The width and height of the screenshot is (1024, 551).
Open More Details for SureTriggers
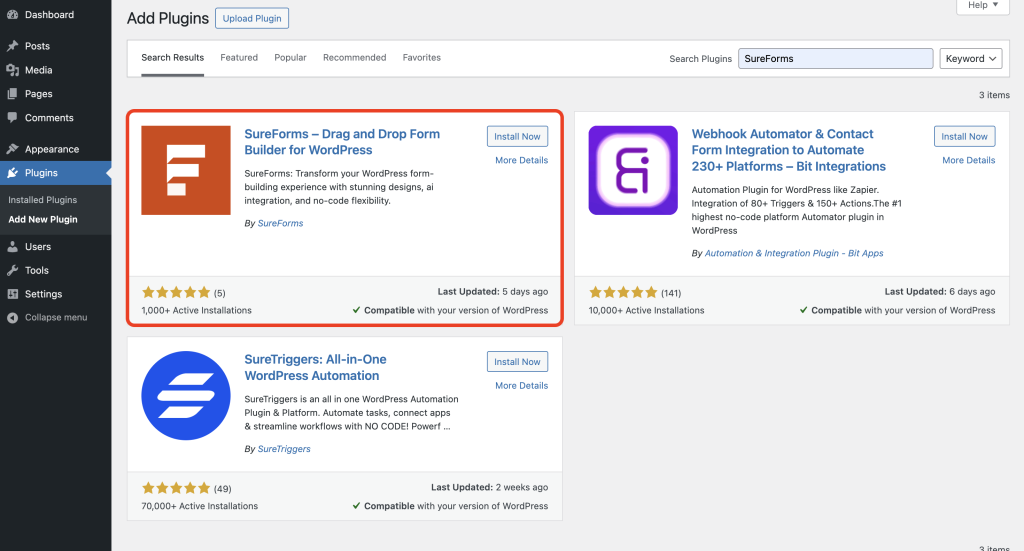521,385
